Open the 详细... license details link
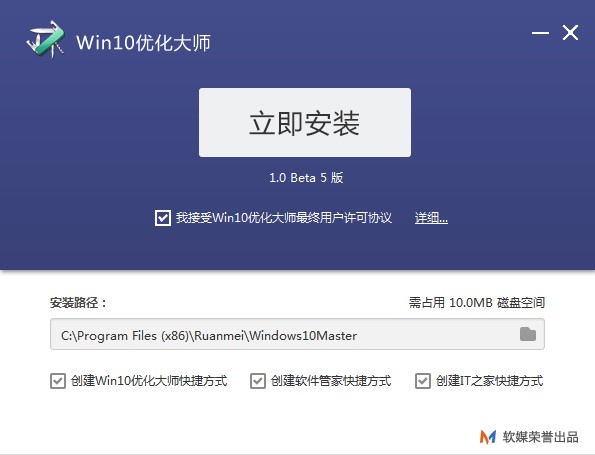 point(431,218)
